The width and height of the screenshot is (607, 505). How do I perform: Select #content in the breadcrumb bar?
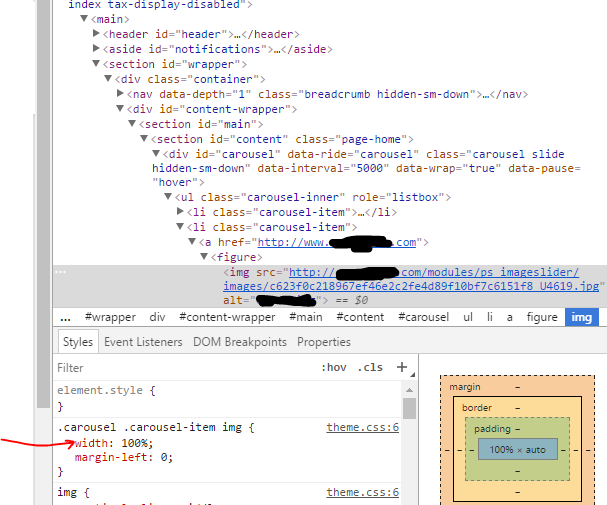pos(360,317)
